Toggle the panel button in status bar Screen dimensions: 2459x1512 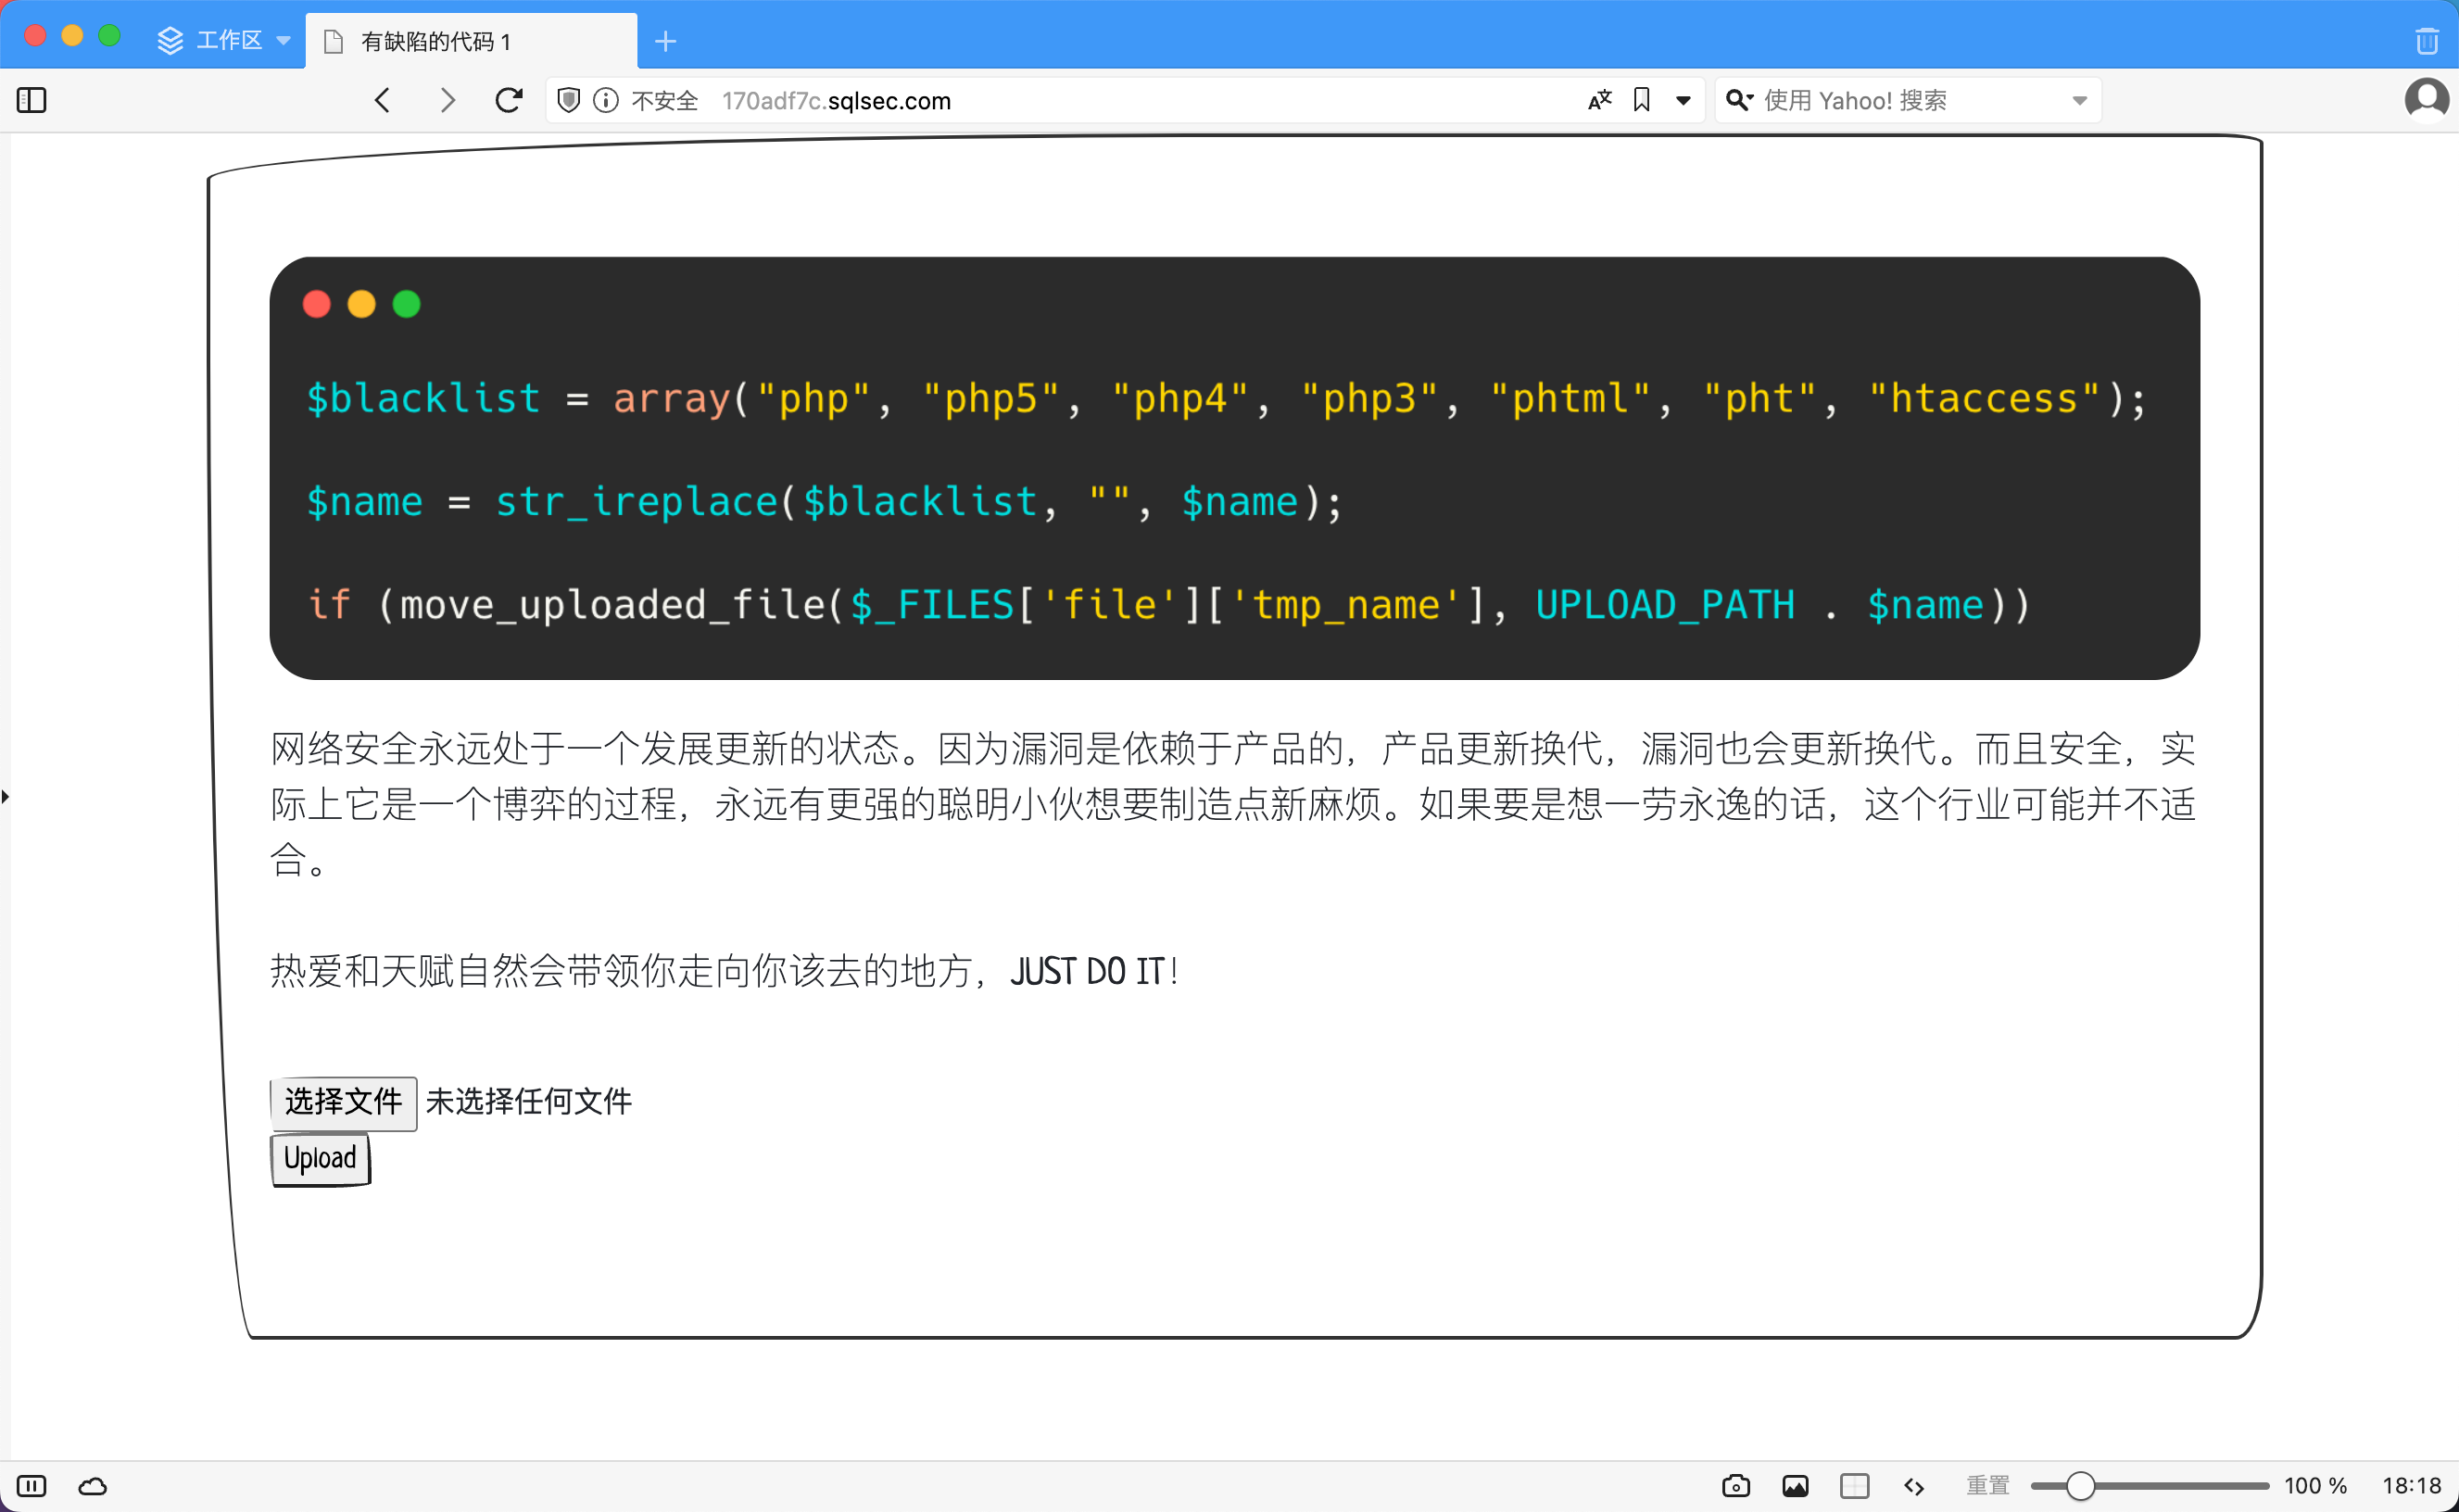tap(32, 1485)
